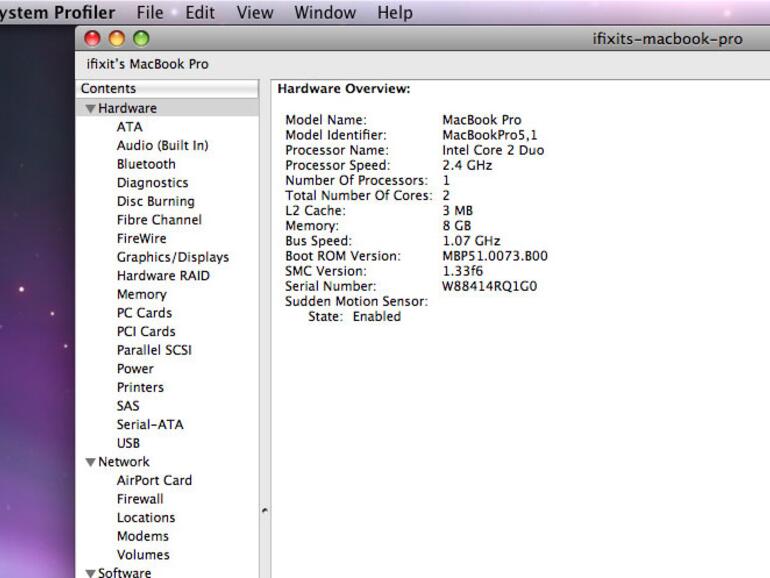The width and height of the screenshot is (770, 578).
Task: Select ATA in the Hardware list
Action: point(130,127)
